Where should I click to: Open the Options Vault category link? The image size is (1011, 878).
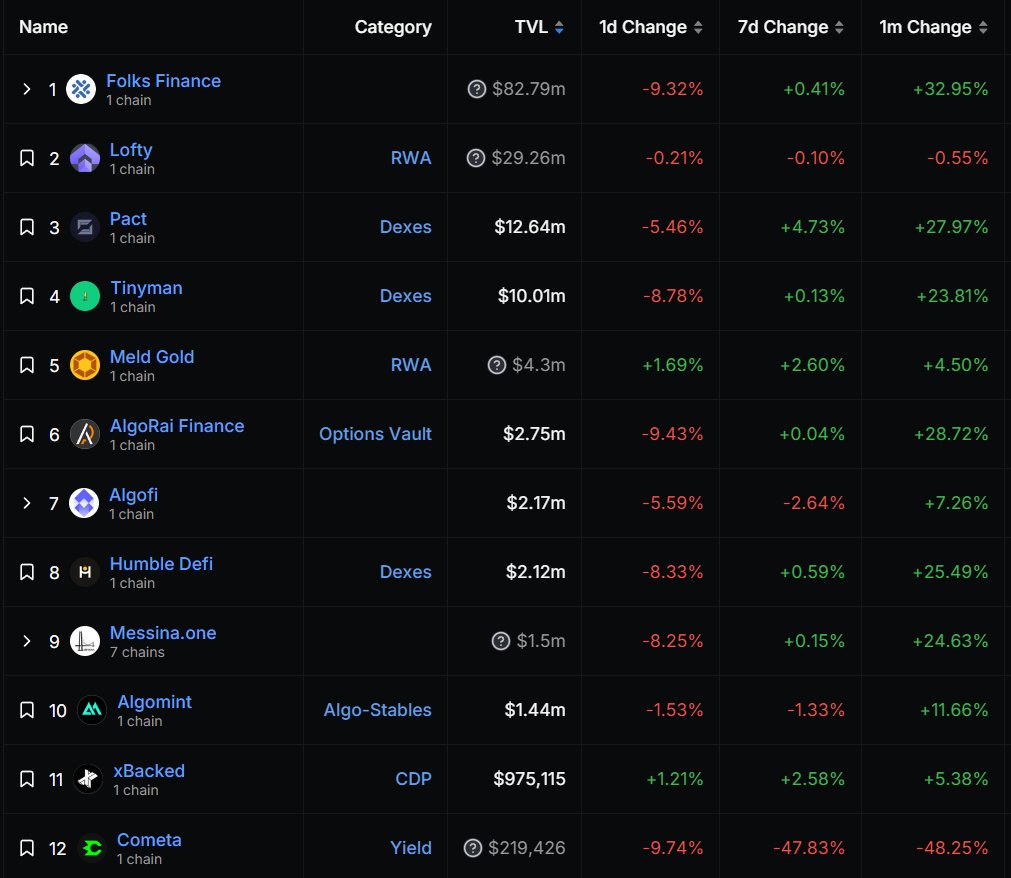tap(375, 434)
